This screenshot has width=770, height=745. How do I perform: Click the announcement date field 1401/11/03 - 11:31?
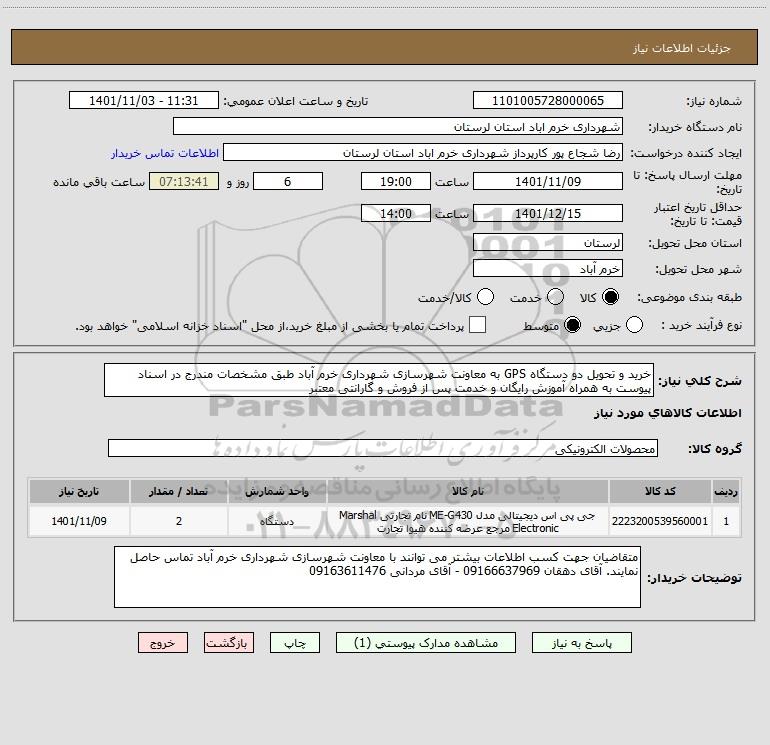tap(143, 101)
